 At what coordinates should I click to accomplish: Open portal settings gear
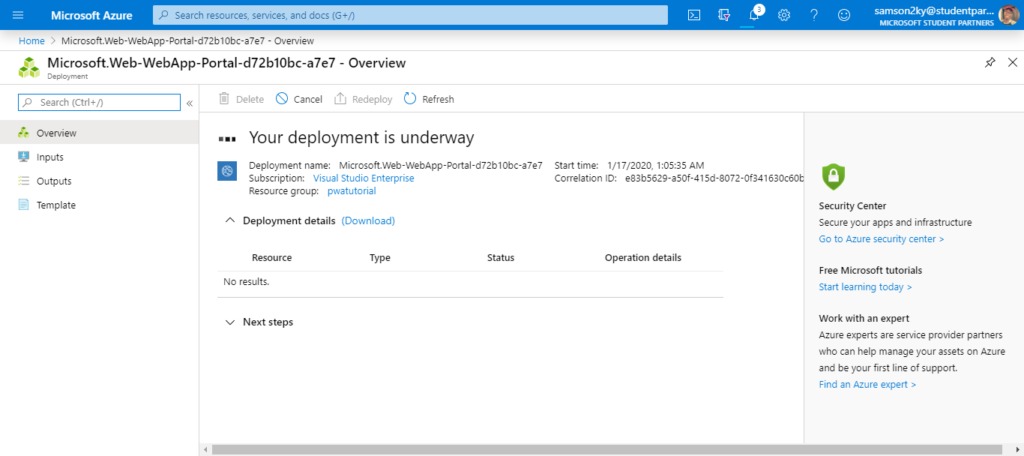click(x=784, y=15)
